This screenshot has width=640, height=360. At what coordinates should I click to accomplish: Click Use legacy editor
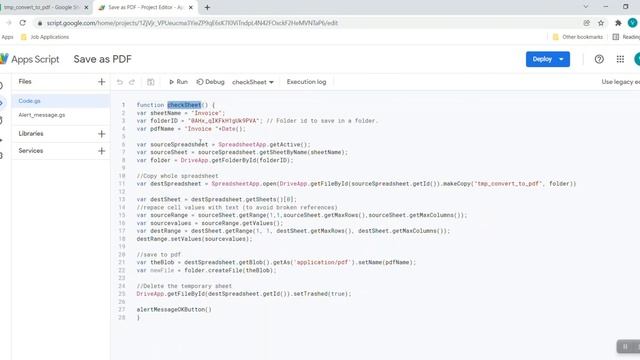tap(620, 82)
